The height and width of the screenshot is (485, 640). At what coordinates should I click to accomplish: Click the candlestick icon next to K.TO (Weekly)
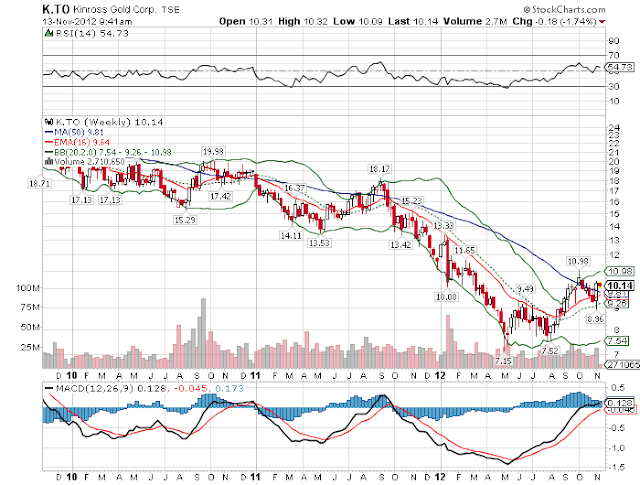(x=49, y=122)
